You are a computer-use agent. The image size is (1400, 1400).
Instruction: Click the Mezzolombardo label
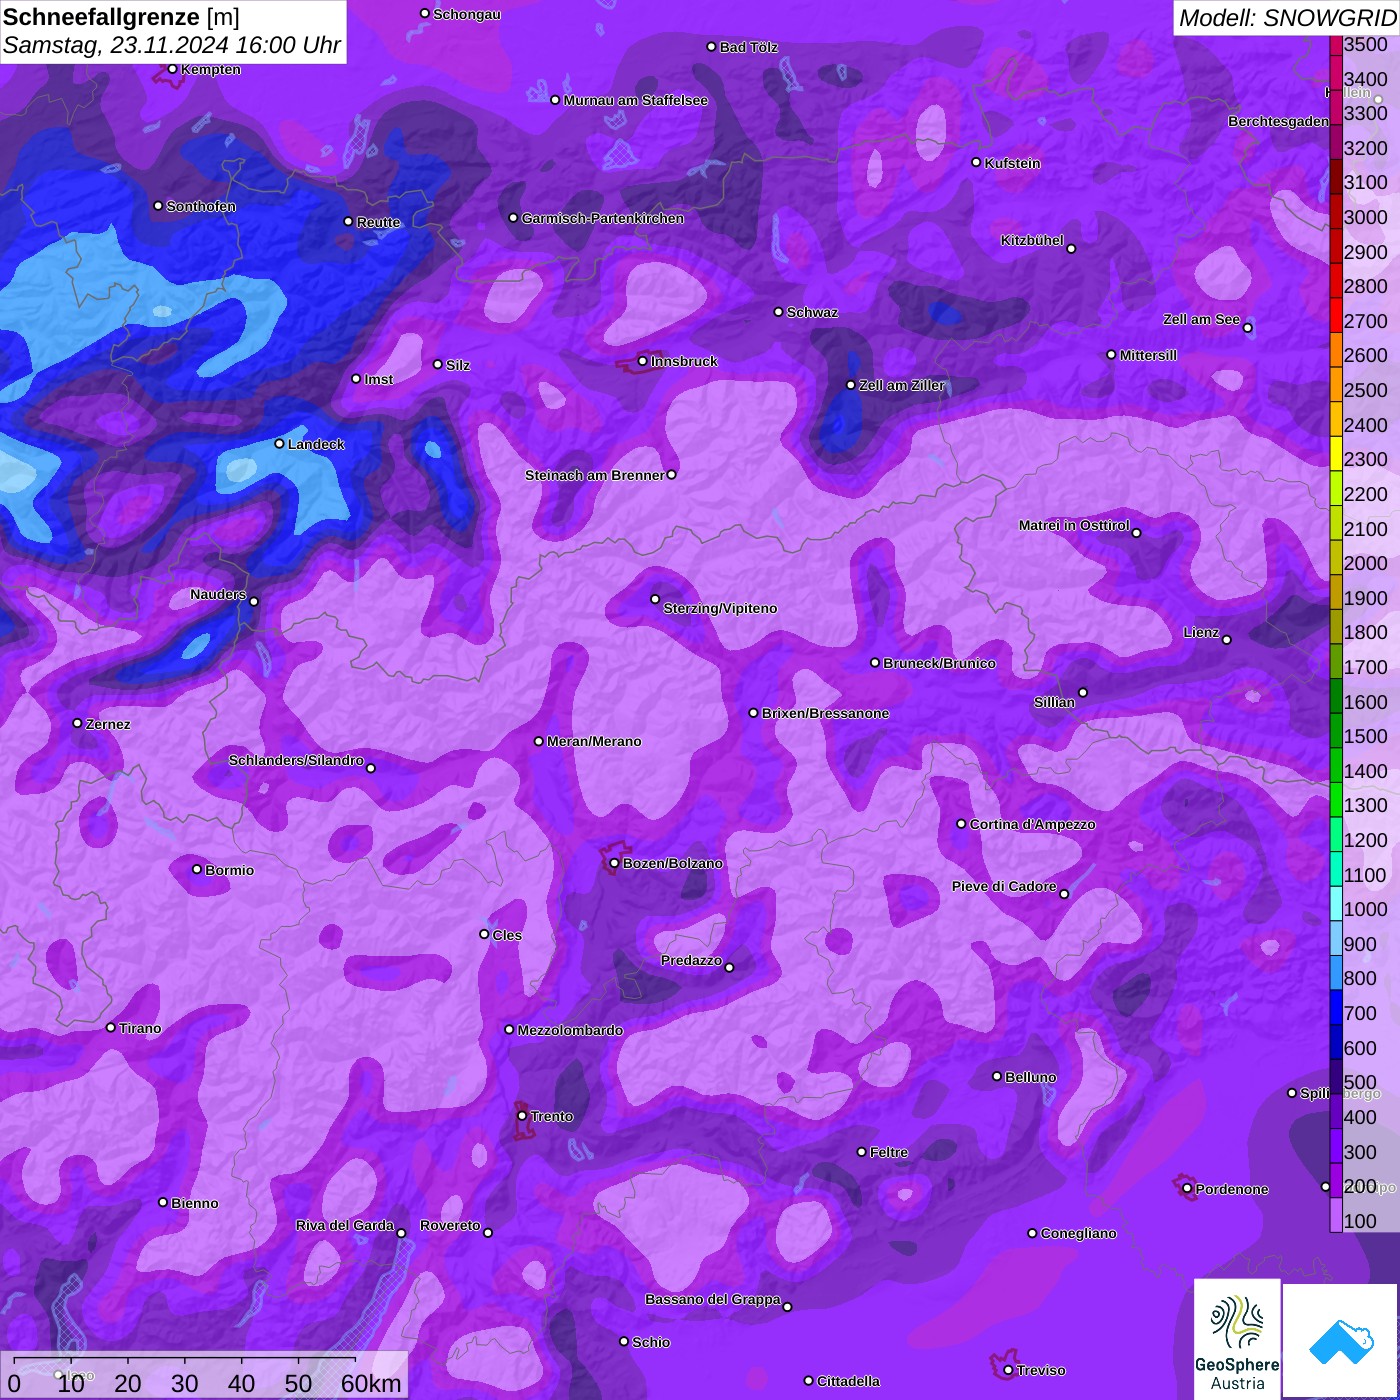coord(570,1030)
